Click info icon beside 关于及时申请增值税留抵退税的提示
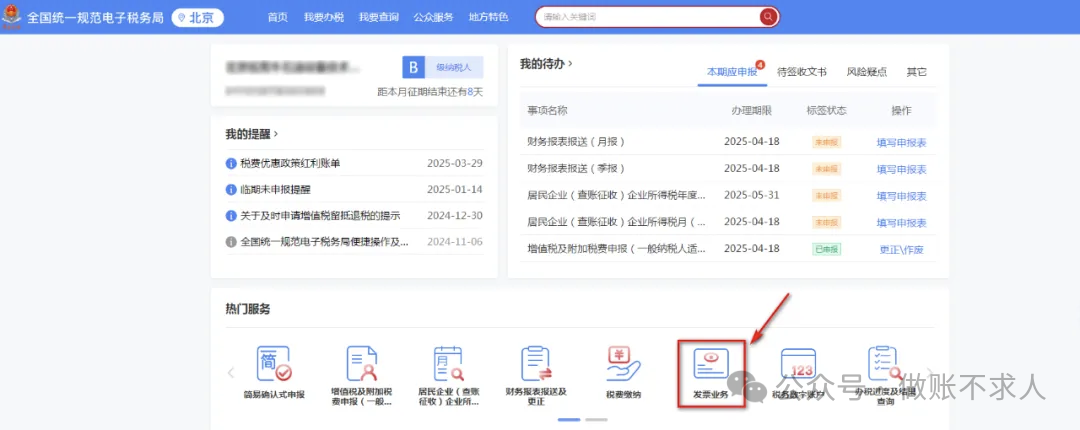Image resolution: width=1080 pixels, height=430 pixels. (x=231, y=216)
